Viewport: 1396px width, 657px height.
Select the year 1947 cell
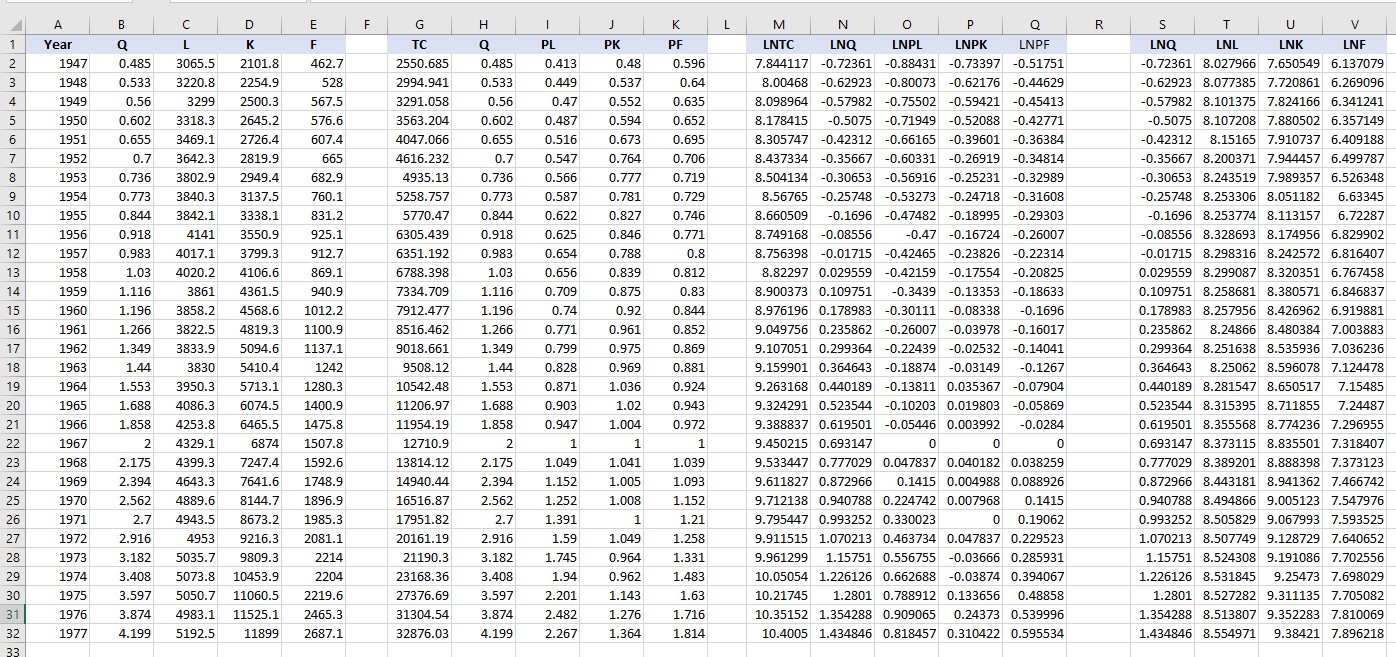tap(57, 63)
